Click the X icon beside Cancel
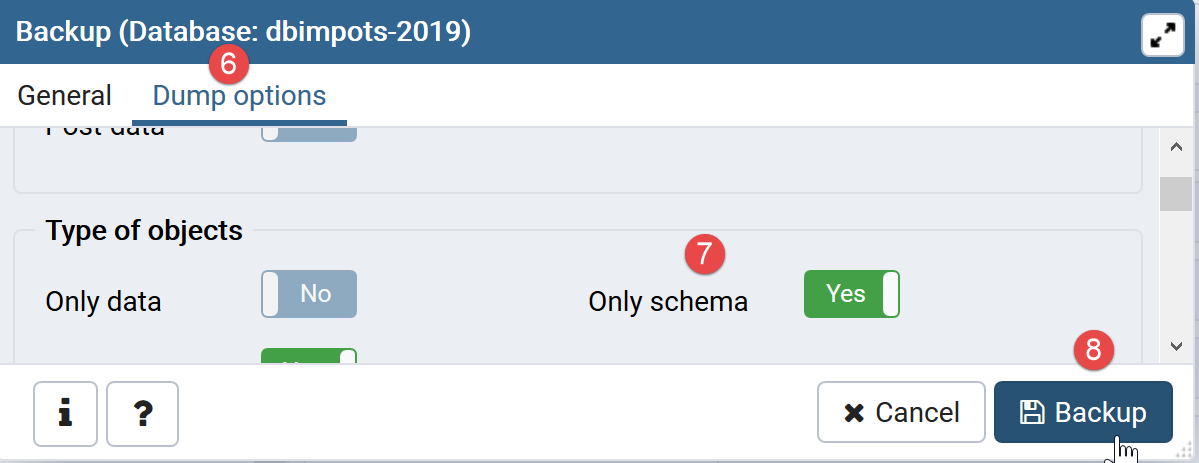Image resolution: width=1199 pixels, height=463 pixels. 853,412
